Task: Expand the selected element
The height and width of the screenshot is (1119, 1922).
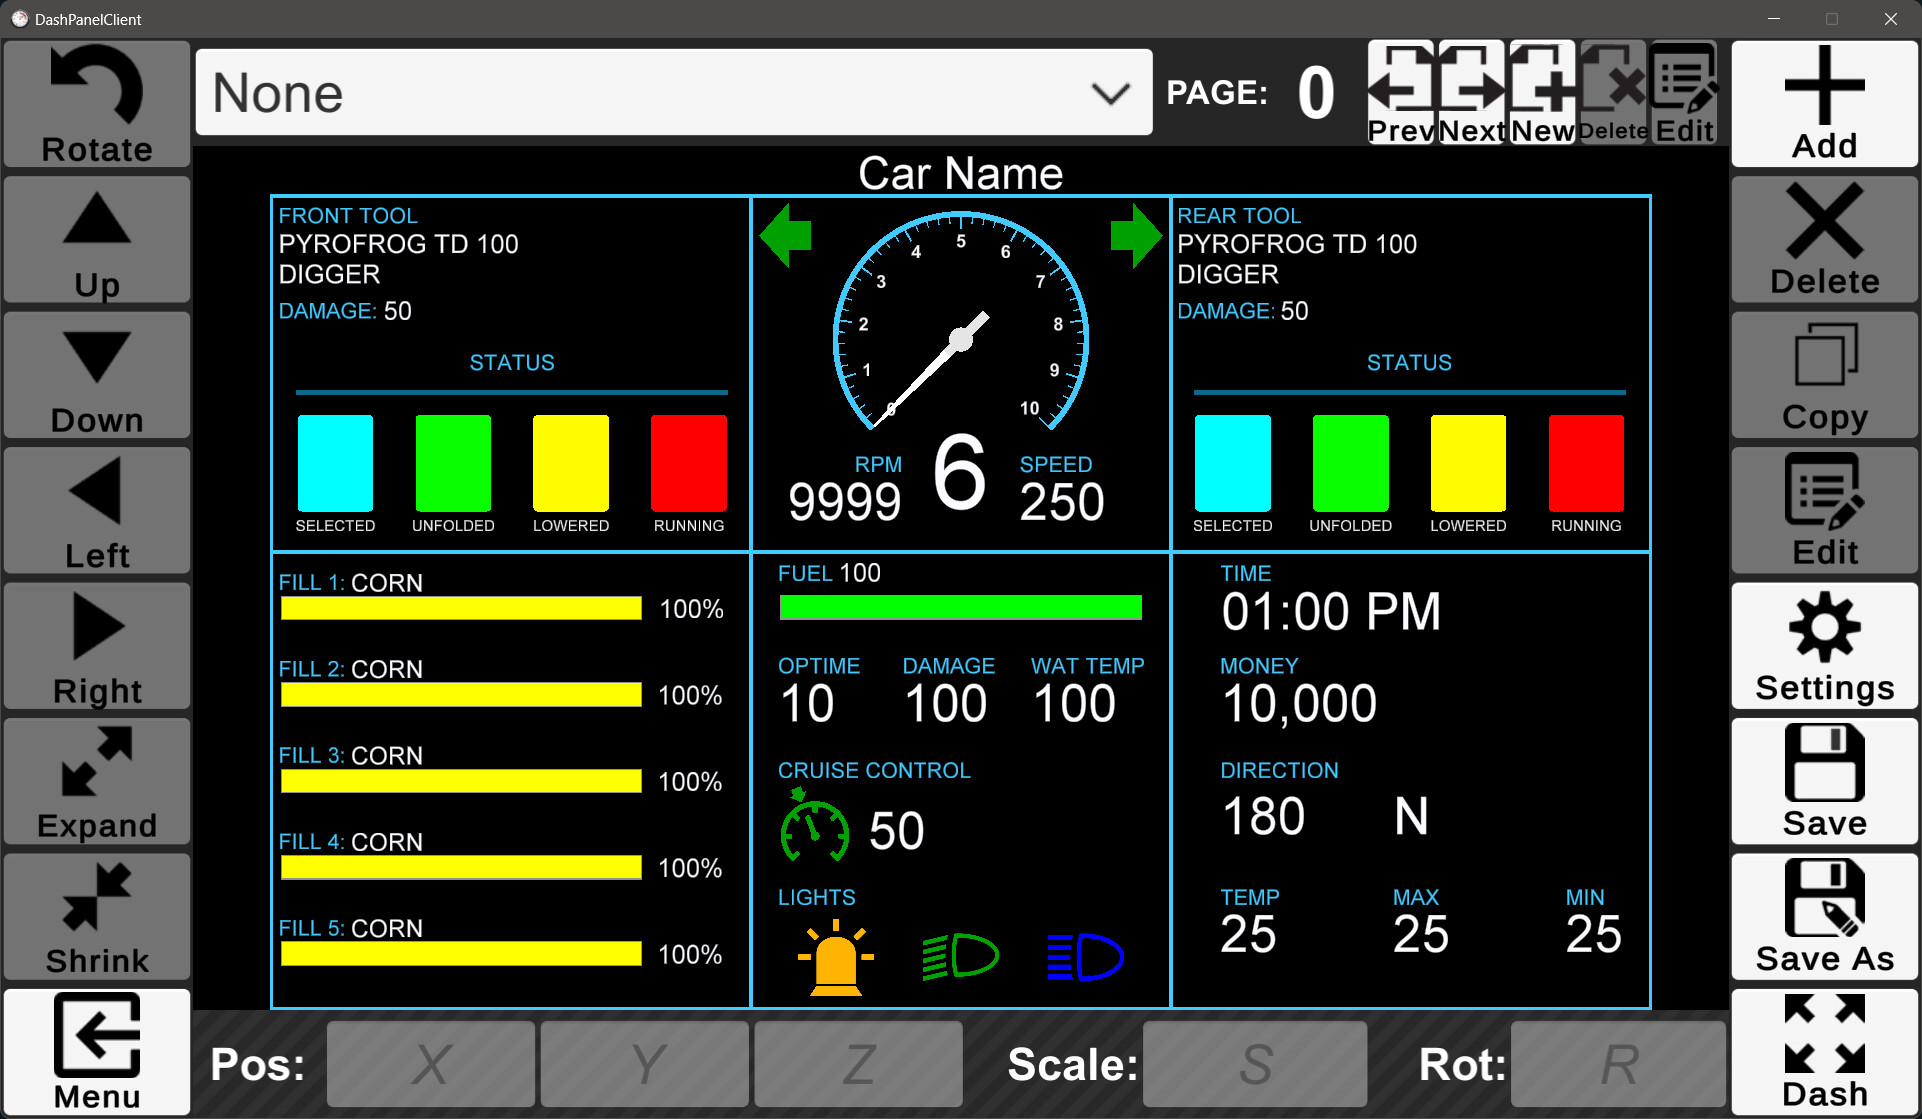Action: point(96,781)
